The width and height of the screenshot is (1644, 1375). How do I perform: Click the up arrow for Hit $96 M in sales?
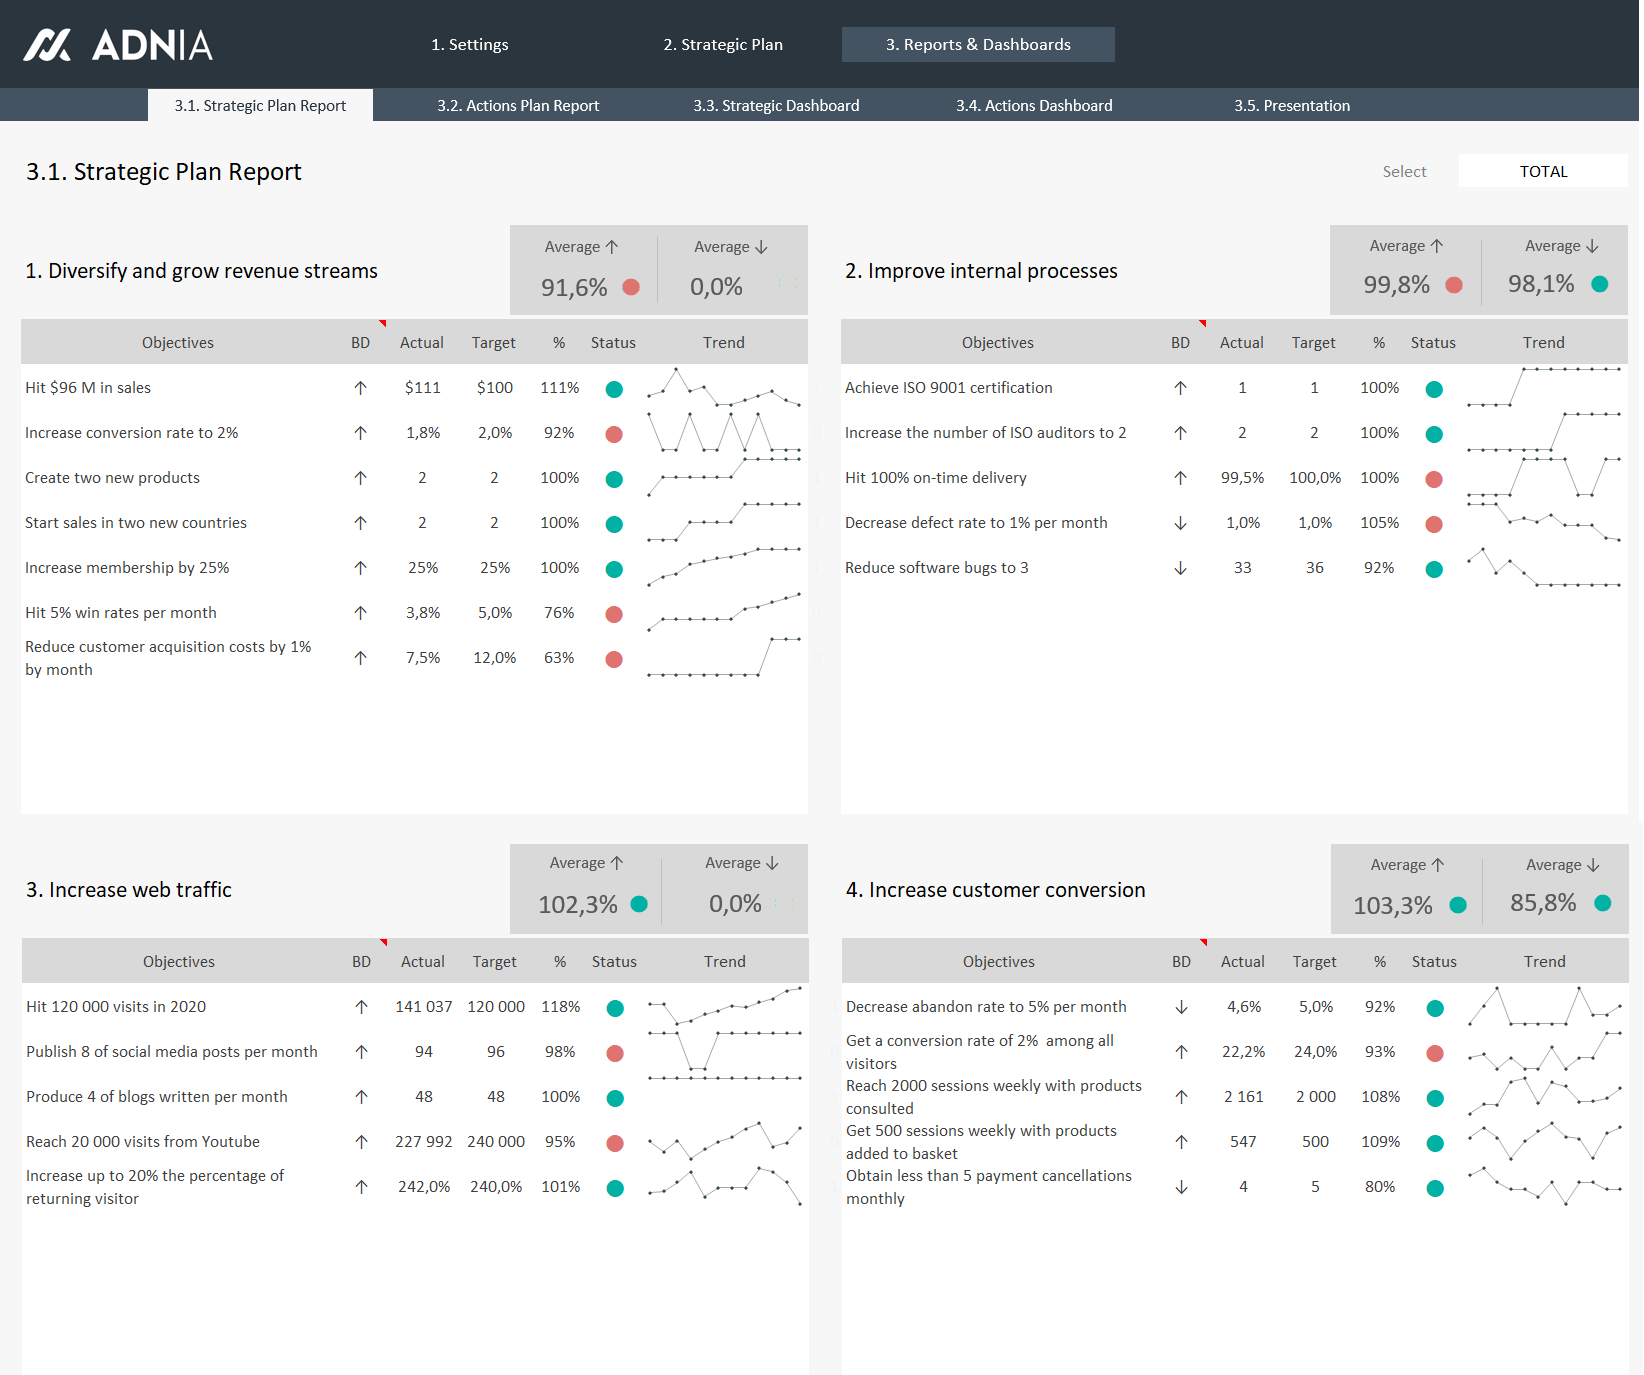[x=361, y=388]
